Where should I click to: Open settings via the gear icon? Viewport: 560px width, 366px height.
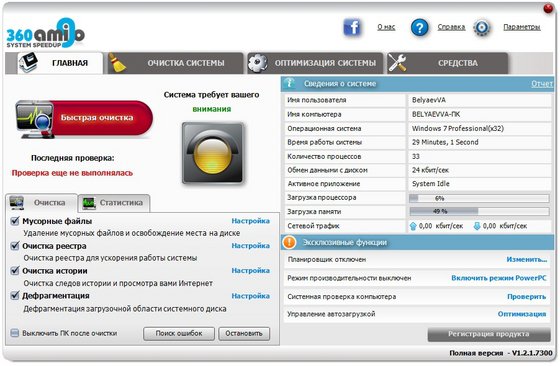pyautogui.click(x=482, y=27)
